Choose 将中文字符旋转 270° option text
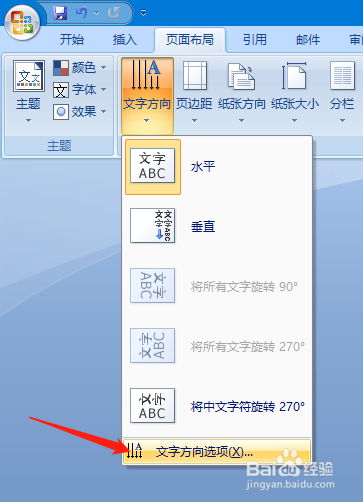Image resolution: width=363 pixels, height=502 pixels. pos(248,407)
